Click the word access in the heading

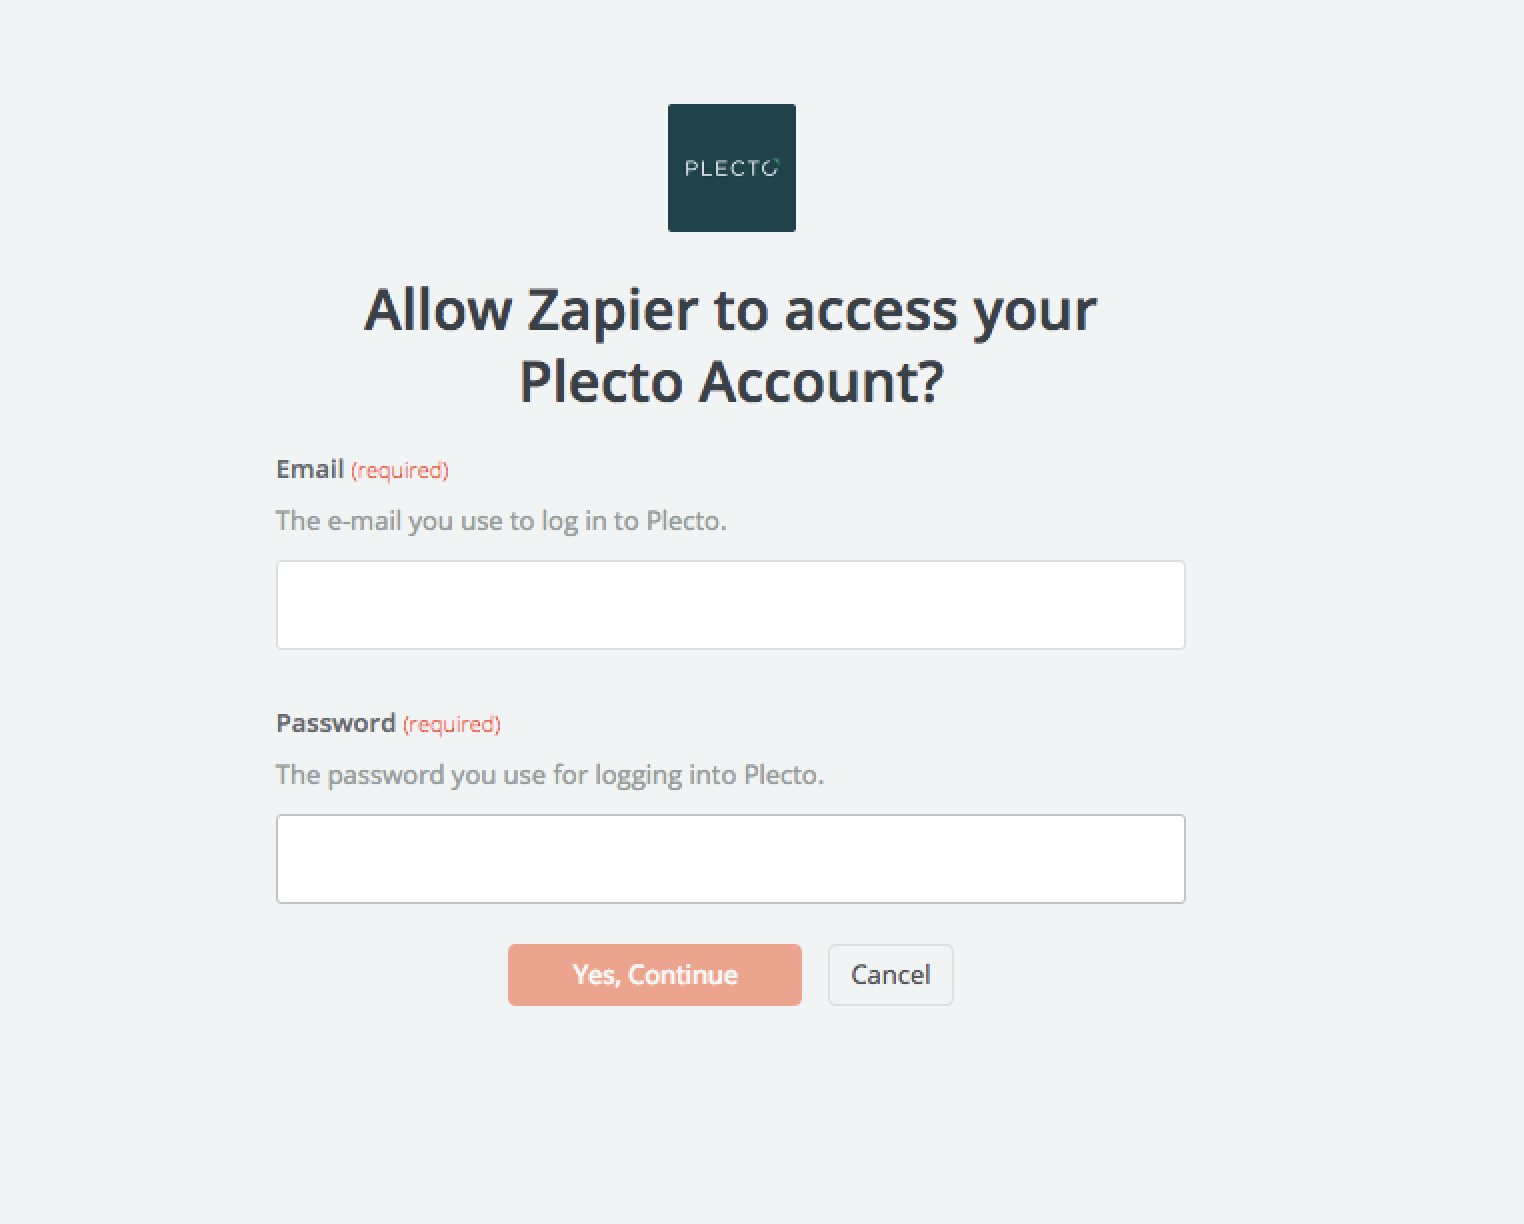coord(871,312)
